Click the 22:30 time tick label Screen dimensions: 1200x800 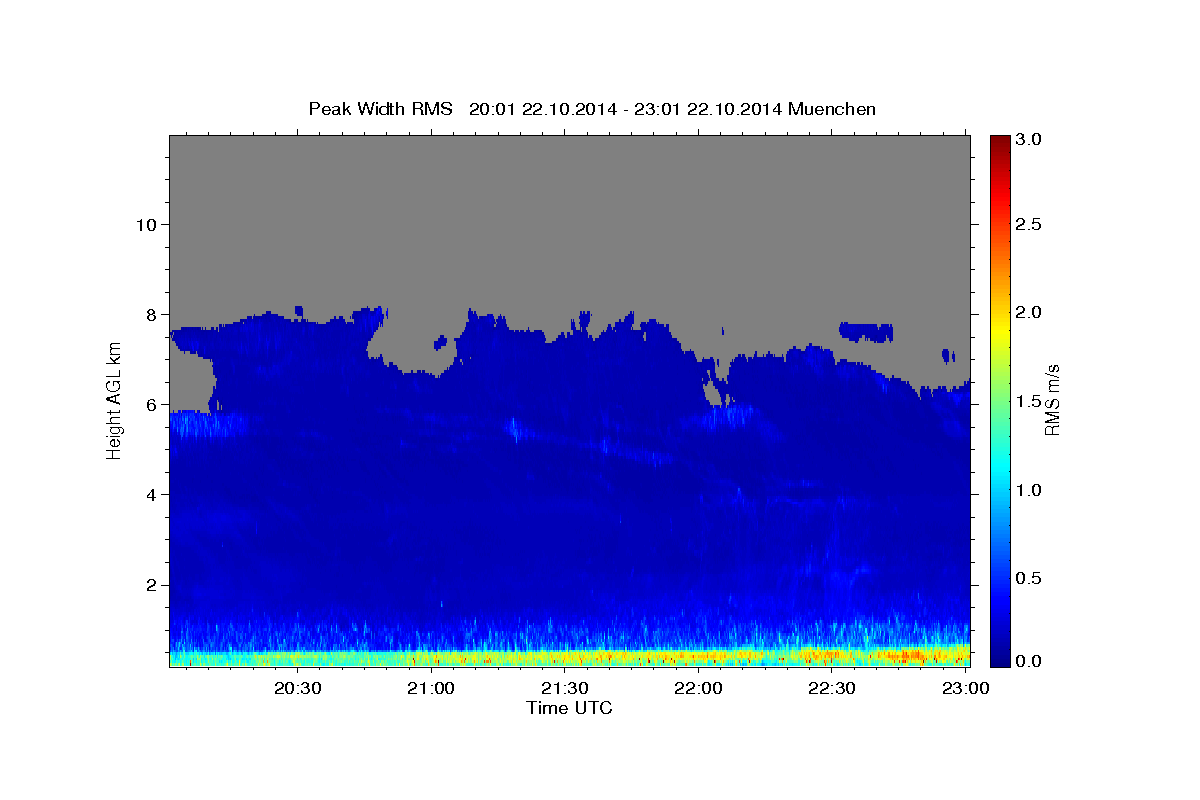[x=831, y=688]
